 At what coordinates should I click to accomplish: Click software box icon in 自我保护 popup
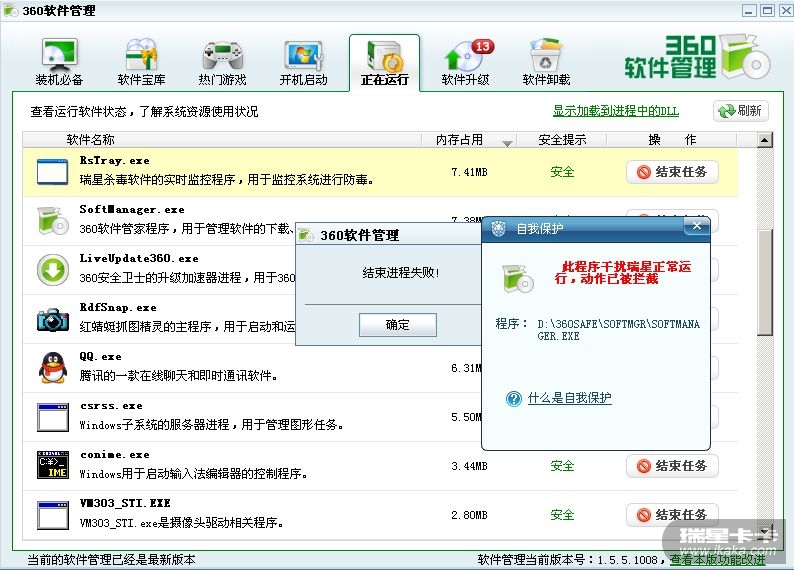[x=518, y=278]
